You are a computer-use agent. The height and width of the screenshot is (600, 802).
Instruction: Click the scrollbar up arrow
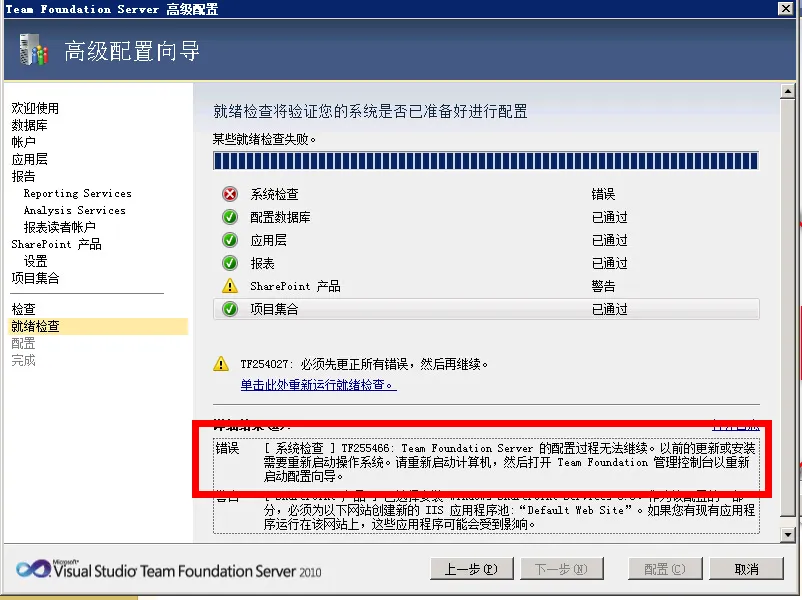pos(788,91)
